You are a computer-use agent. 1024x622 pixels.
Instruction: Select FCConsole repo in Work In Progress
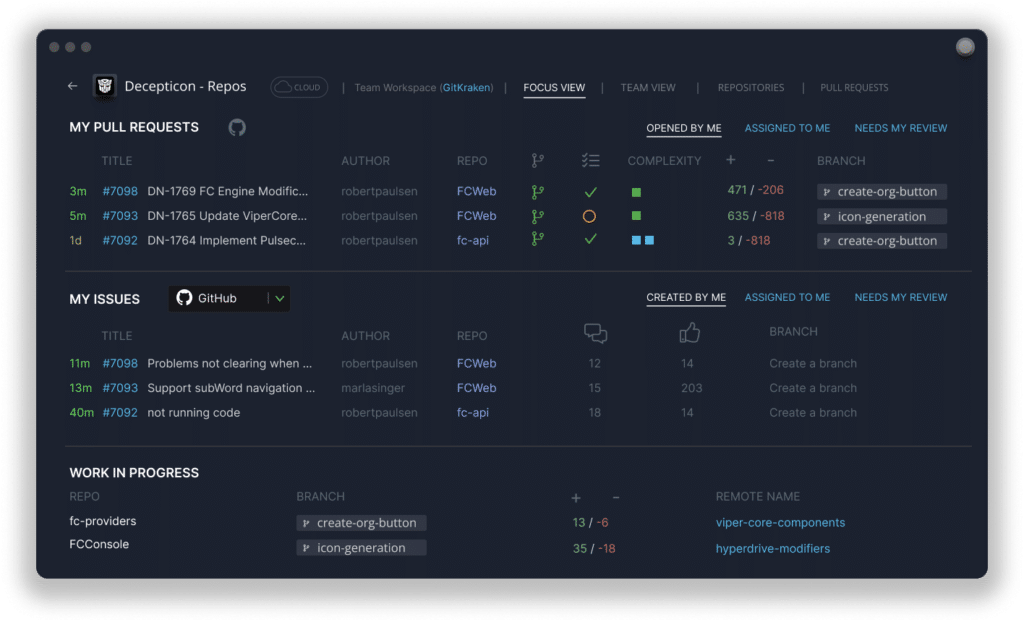(99, 544)
